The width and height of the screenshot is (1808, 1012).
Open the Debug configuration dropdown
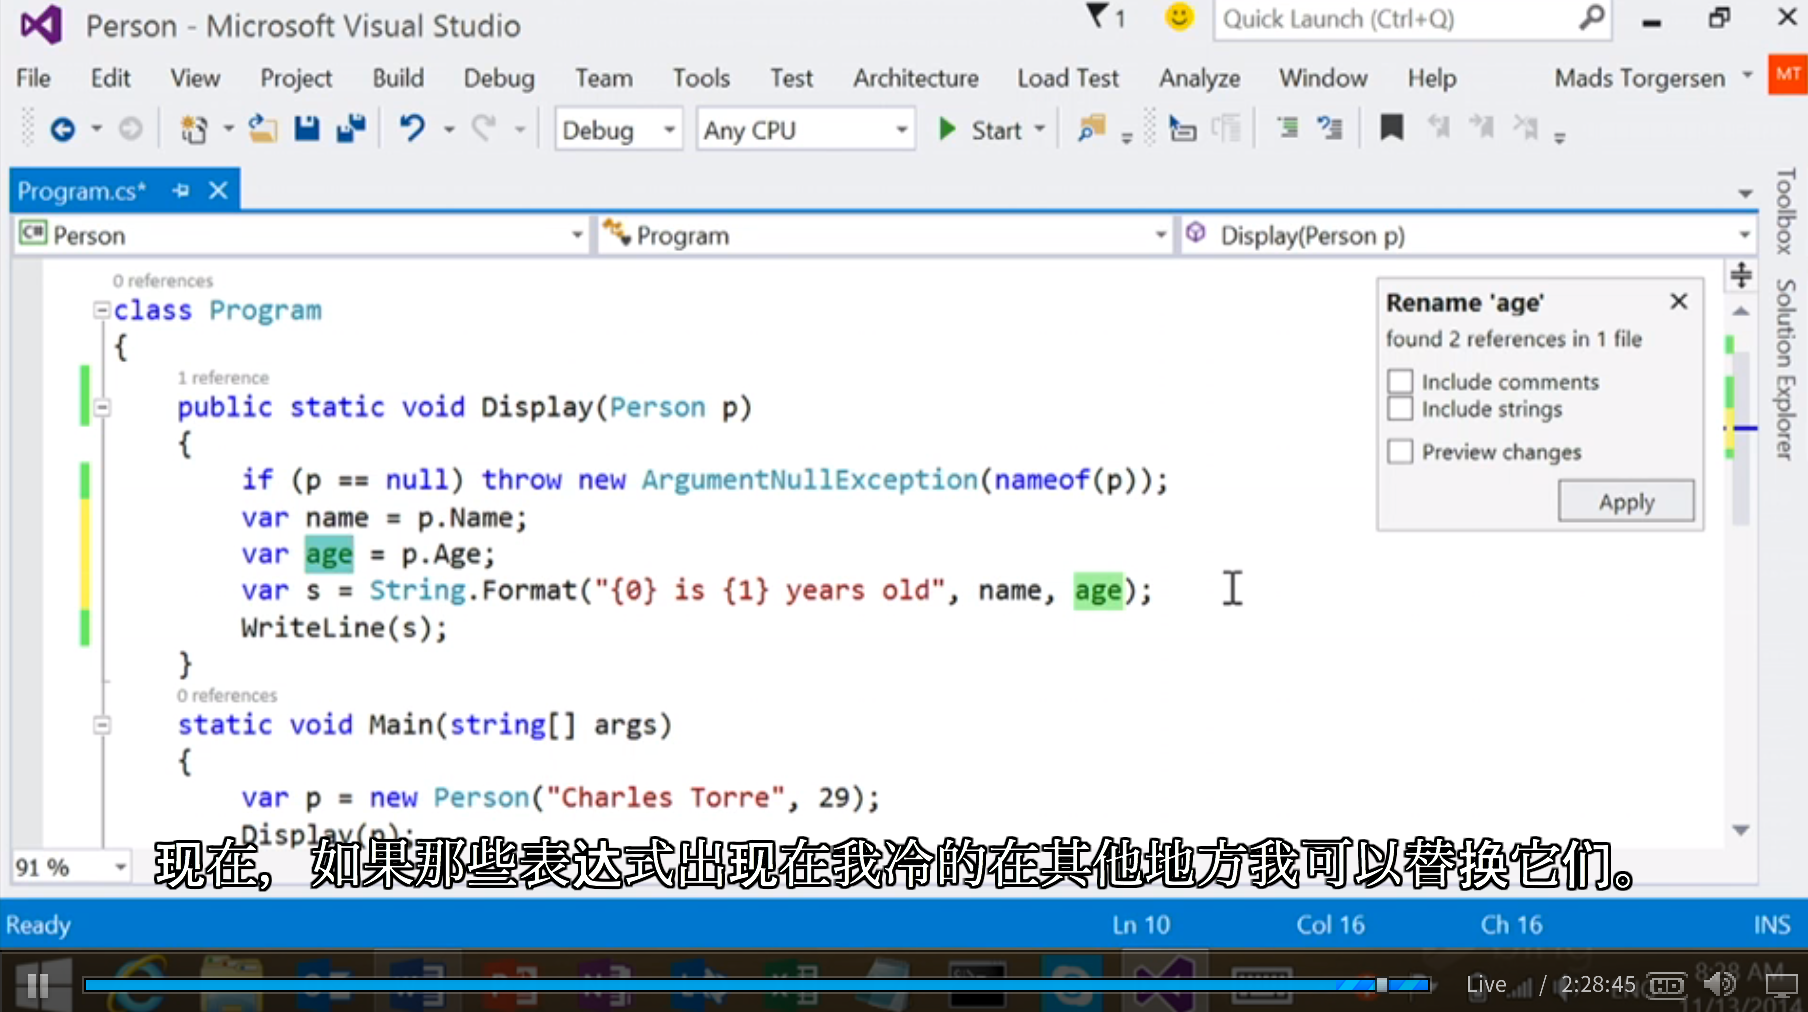pyautogui.click(x=618, y=130)
